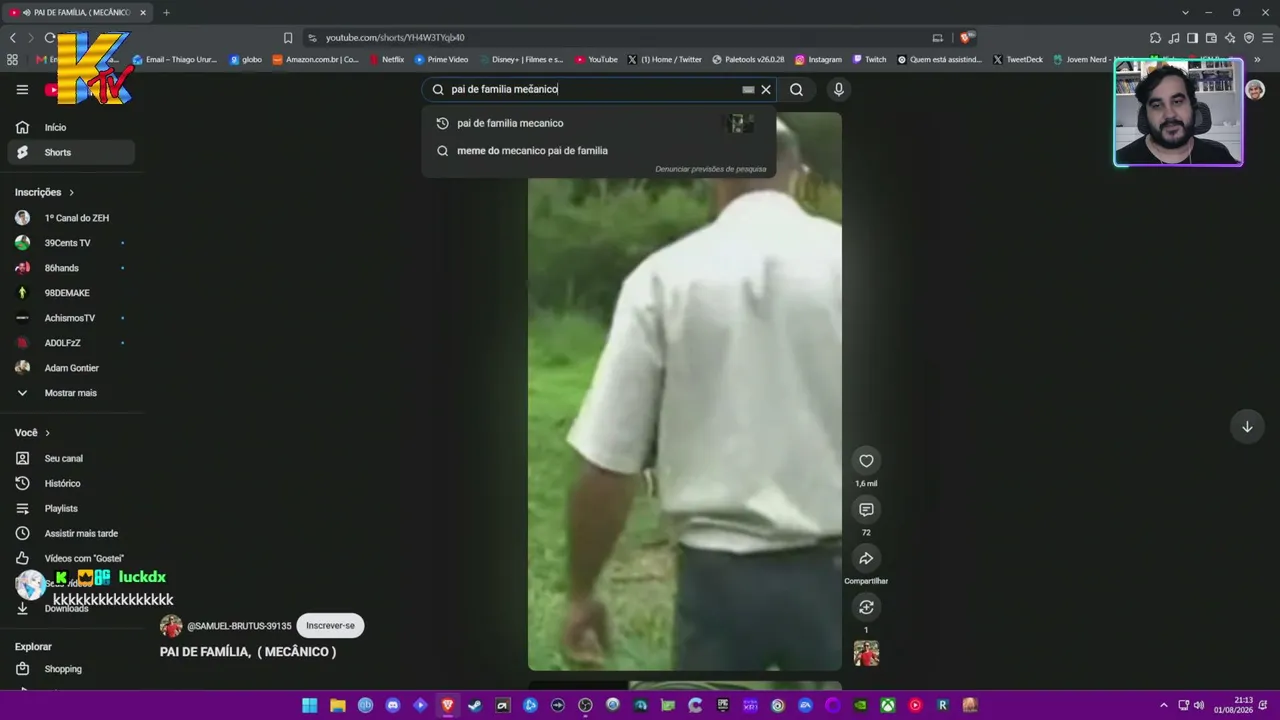Open the tab search dropdown arrow
1280x720 pixels.
point(1185,13)
